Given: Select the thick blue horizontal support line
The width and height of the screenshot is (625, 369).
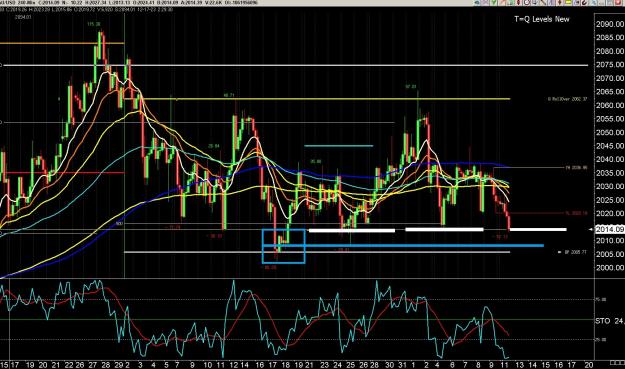Looking at the screenshot, I should click(403, 245).
